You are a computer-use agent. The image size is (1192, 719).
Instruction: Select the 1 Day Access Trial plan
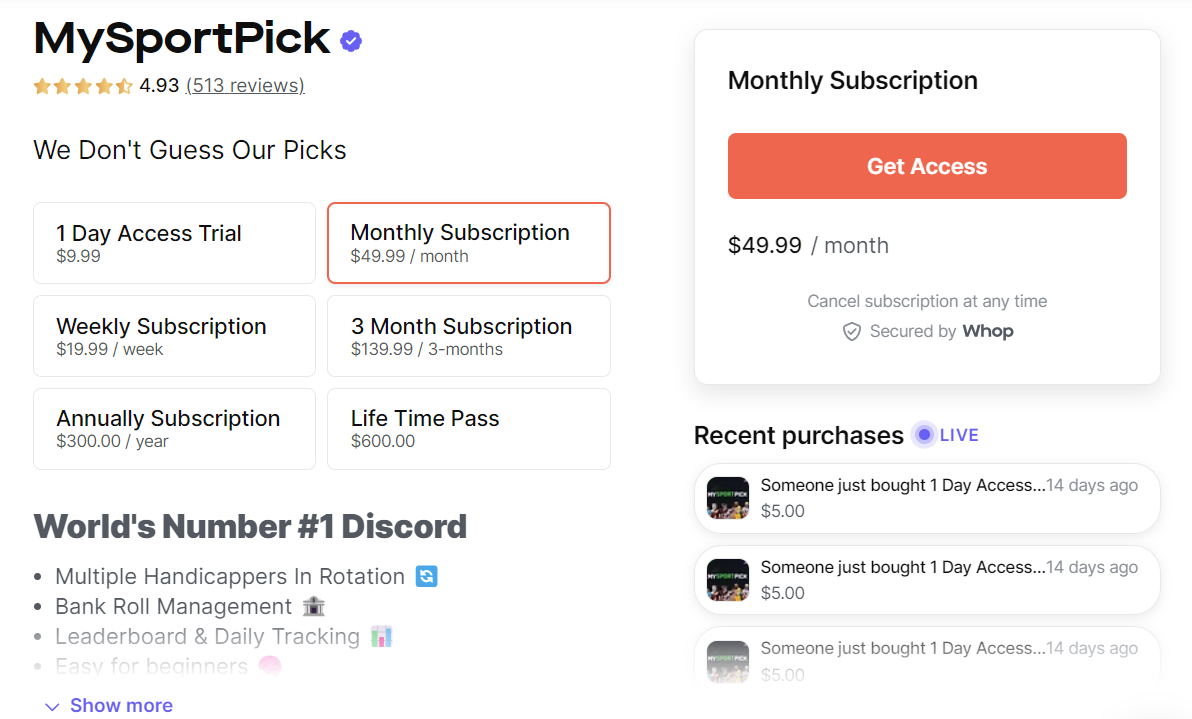pos(174,242)
